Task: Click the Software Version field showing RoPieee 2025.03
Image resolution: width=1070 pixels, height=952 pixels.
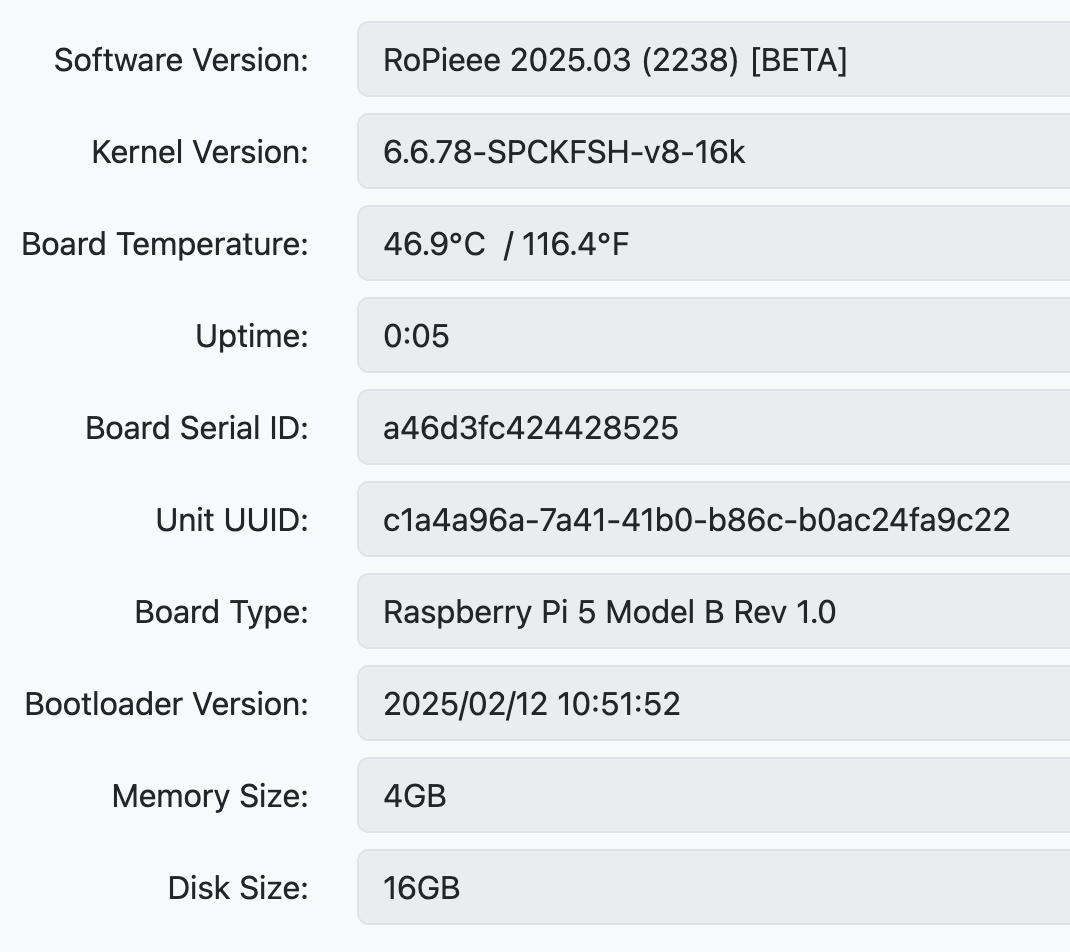Action: tap(714, 59)
